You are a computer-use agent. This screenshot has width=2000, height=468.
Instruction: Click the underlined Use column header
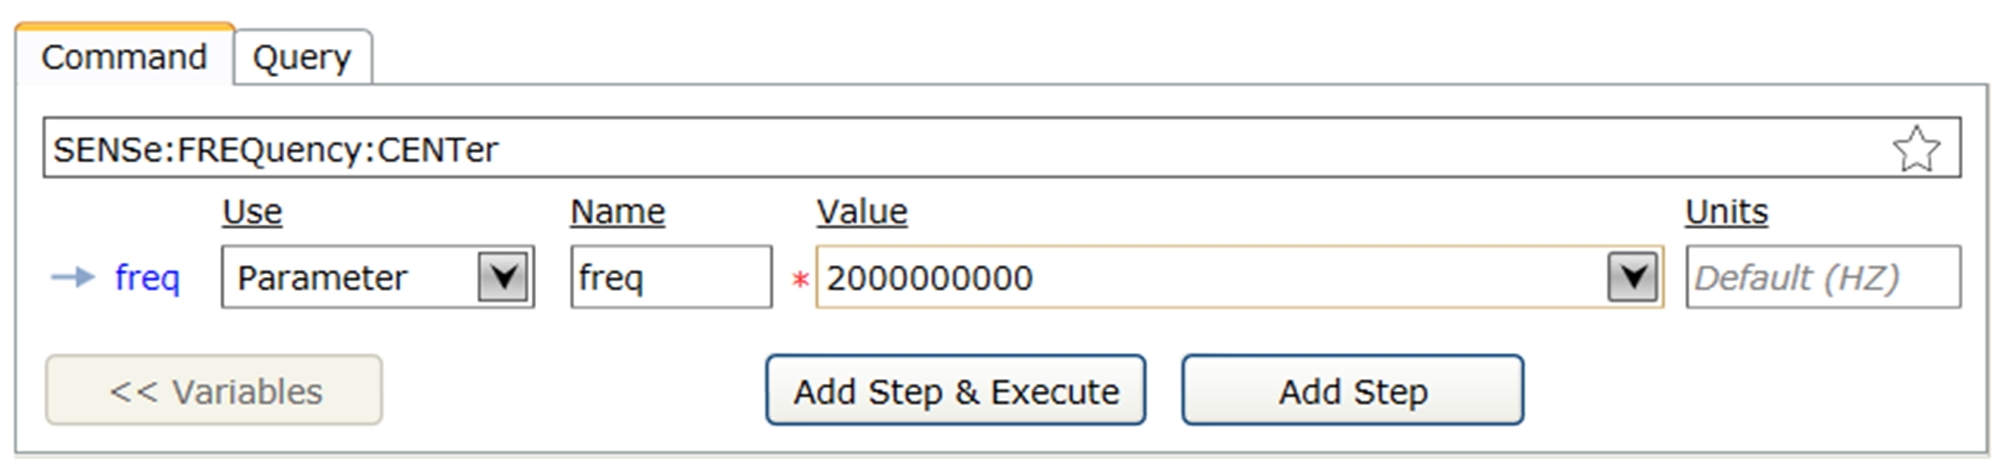click(252, 212)
